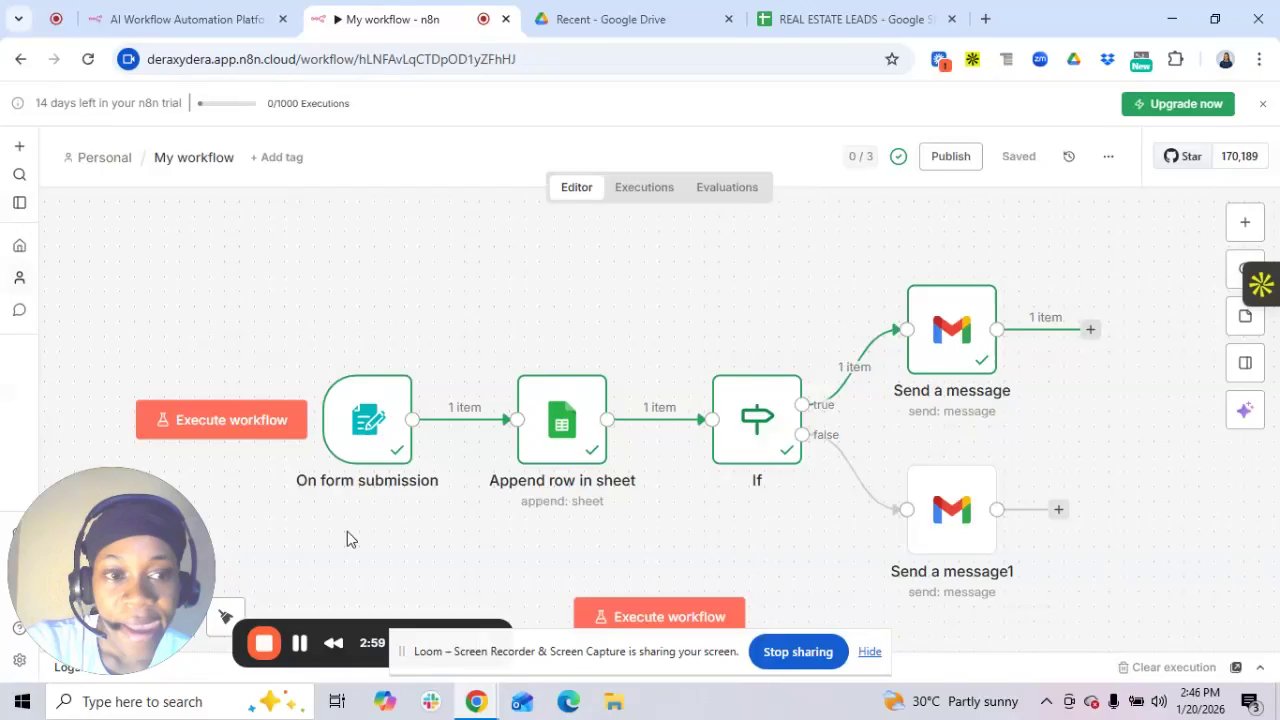Switch to the Executions tab
The height and width of the screenshot is (720, 1280).
click(x=644, y=187)
